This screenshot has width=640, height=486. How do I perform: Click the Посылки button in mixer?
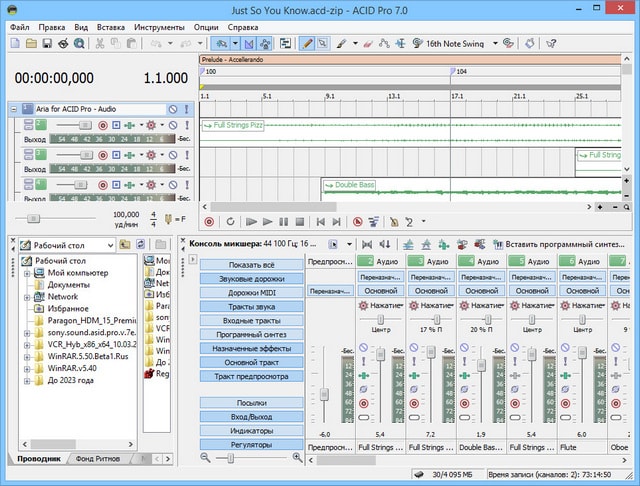[x=252, y=402]
